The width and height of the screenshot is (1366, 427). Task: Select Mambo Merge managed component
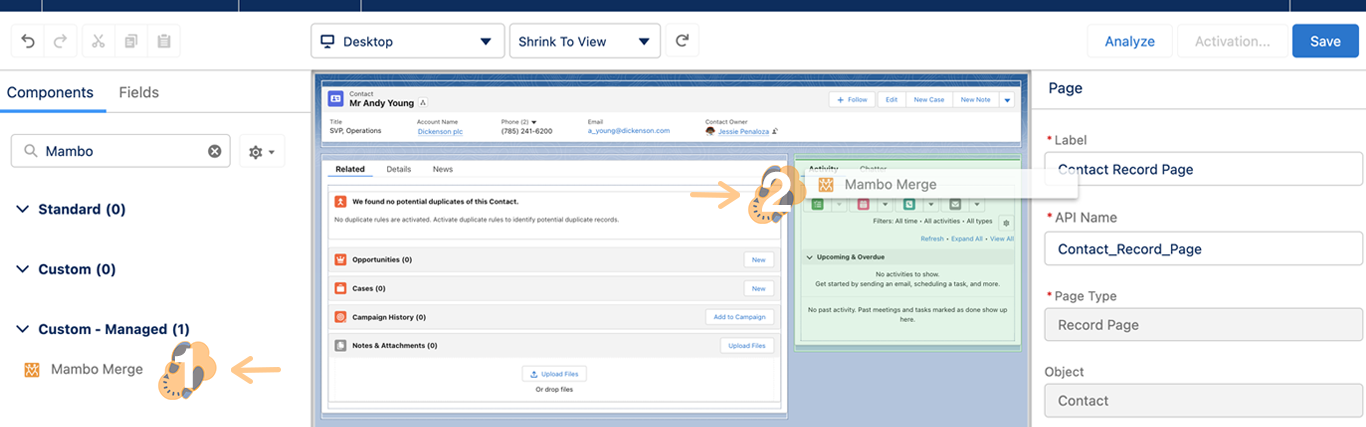point(96,369)
